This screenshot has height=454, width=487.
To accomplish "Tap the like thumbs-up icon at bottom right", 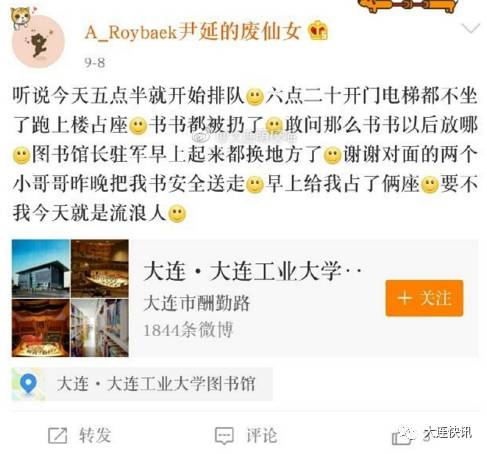I will [x=402, y=436].
